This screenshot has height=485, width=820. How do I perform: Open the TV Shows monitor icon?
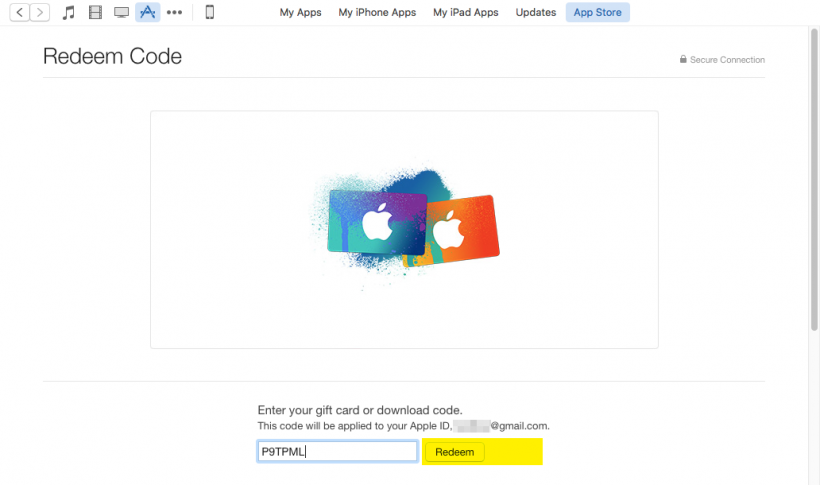(121, 13)
